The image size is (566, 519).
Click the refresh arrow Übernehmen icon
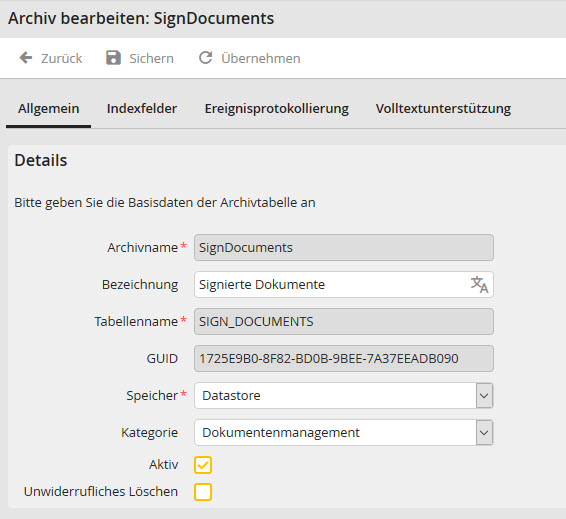point(205,58)
